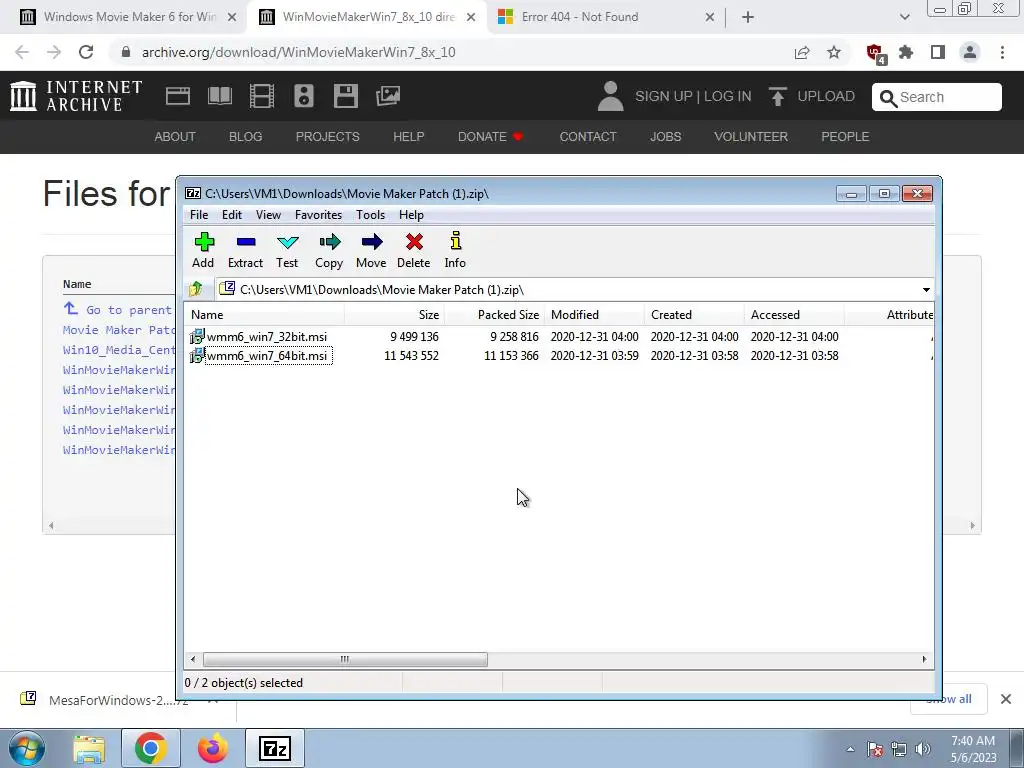This screenshot has width=1024, height=768.
Task: Select wmm6_win7_32bit.msi file
Action: pyautogui.click(x=266, y=337)
